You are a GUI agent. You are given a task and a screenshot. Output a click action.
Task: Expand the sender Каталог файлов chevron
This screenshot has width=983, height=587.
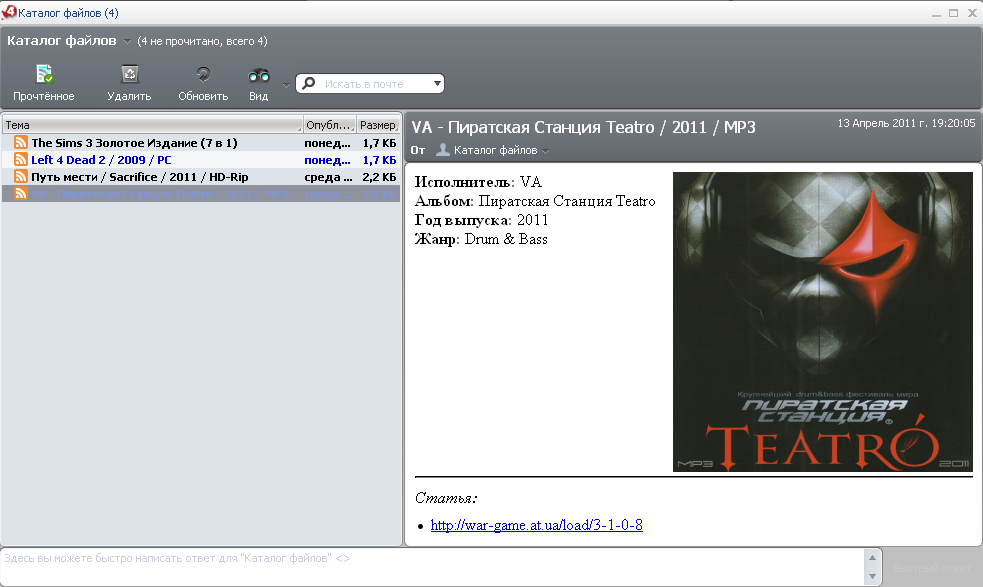(546, 151)
